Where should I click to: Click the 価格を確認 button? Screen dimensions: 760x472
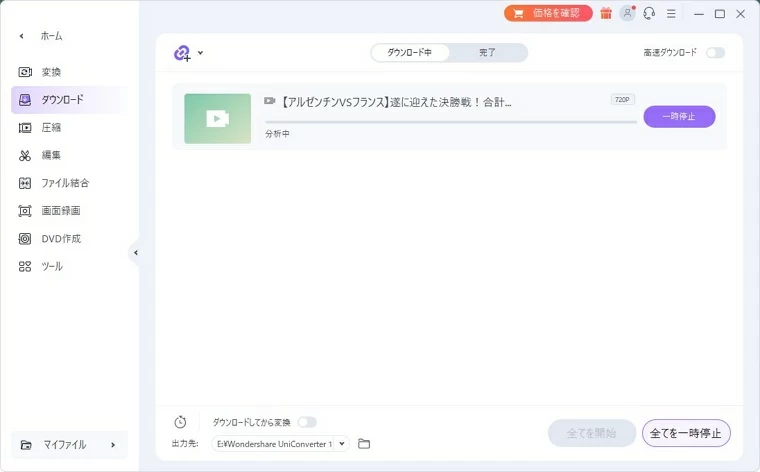[x=548, y=13]
